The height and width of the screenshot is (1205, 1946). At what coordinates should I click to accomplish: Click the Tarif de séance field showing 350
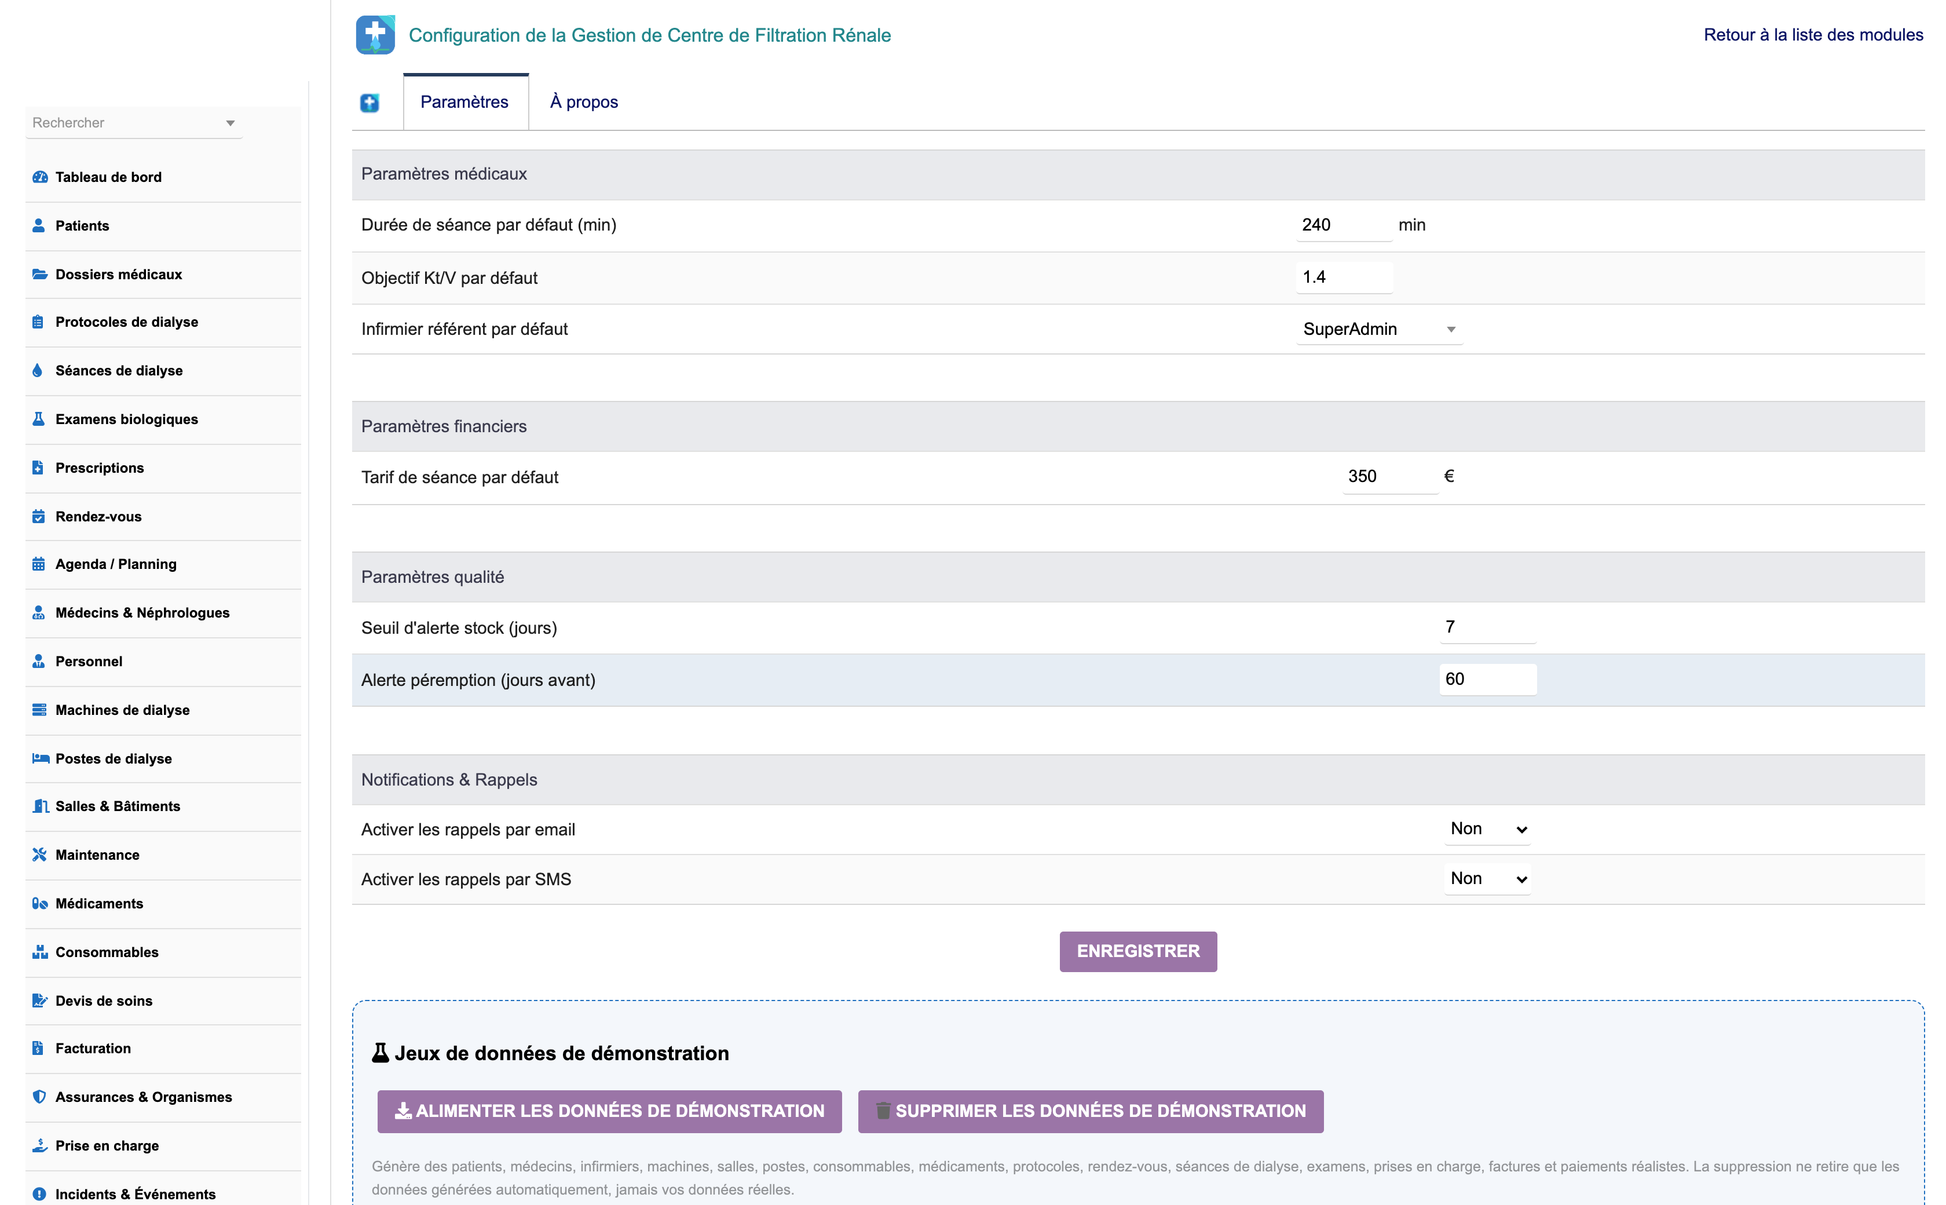click(x=1390, y=477)
